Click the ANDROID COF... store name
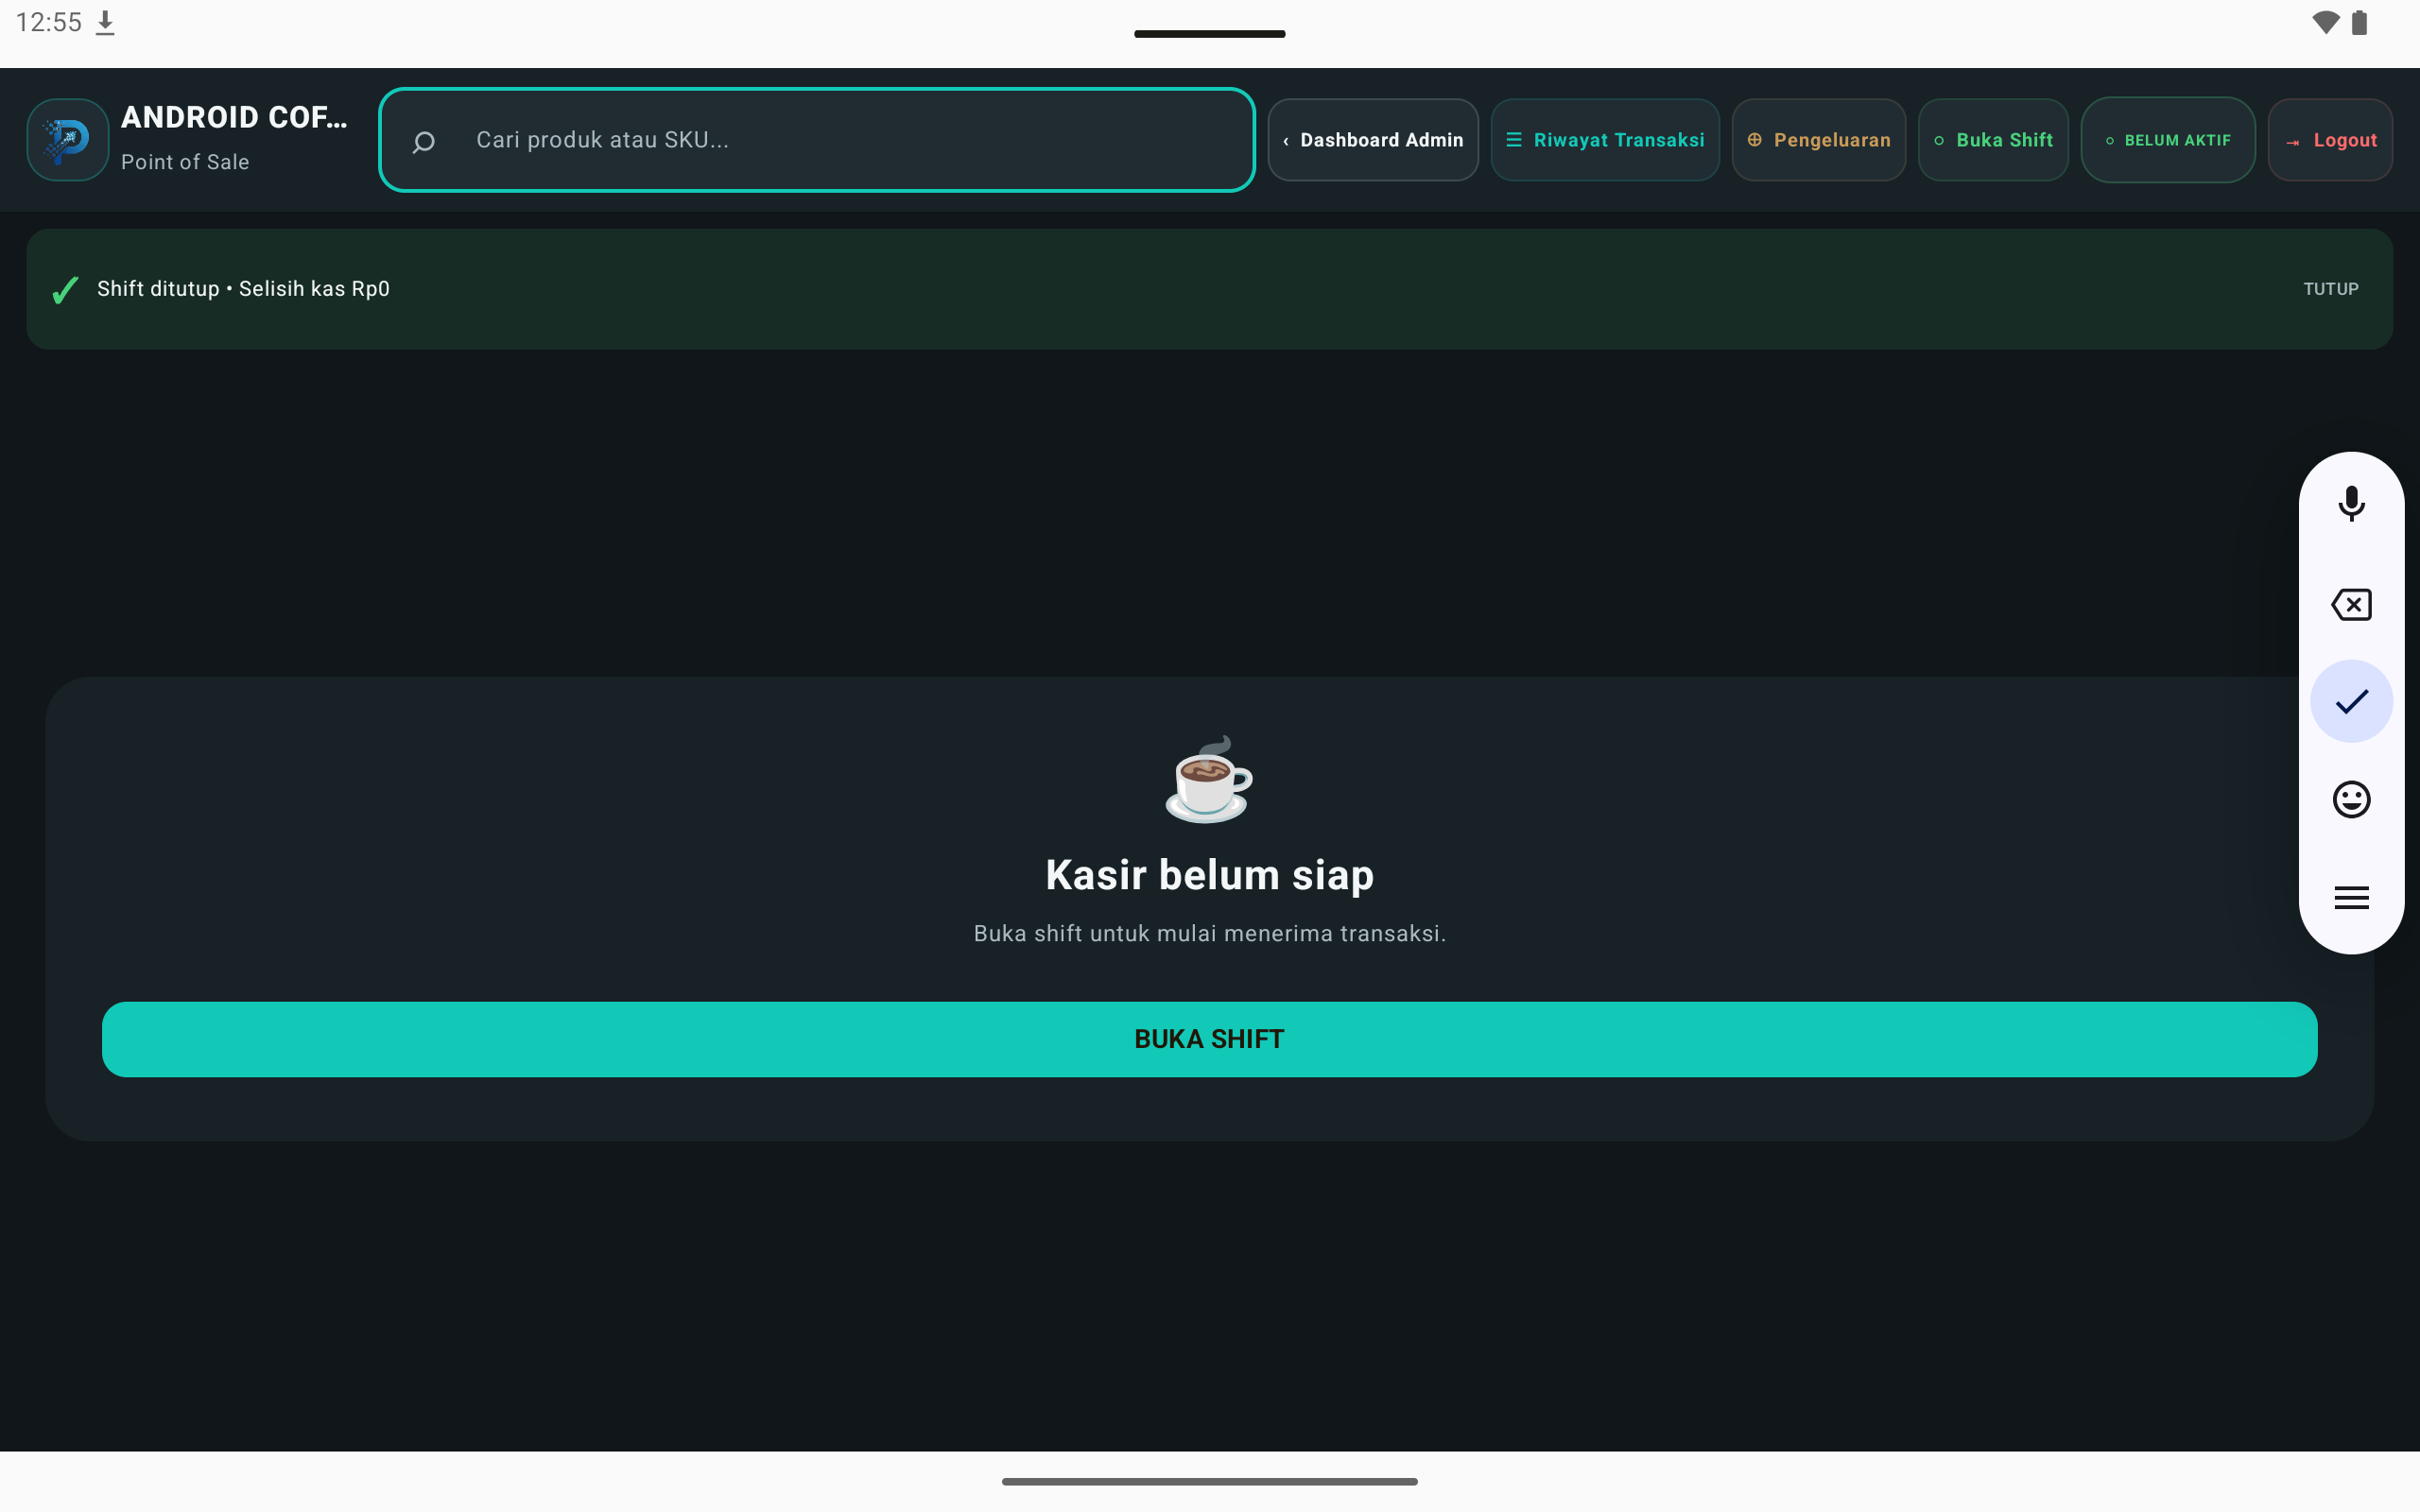Image resolution: width=2420 pixels, height=1512 pixels. tap(234, 117)
